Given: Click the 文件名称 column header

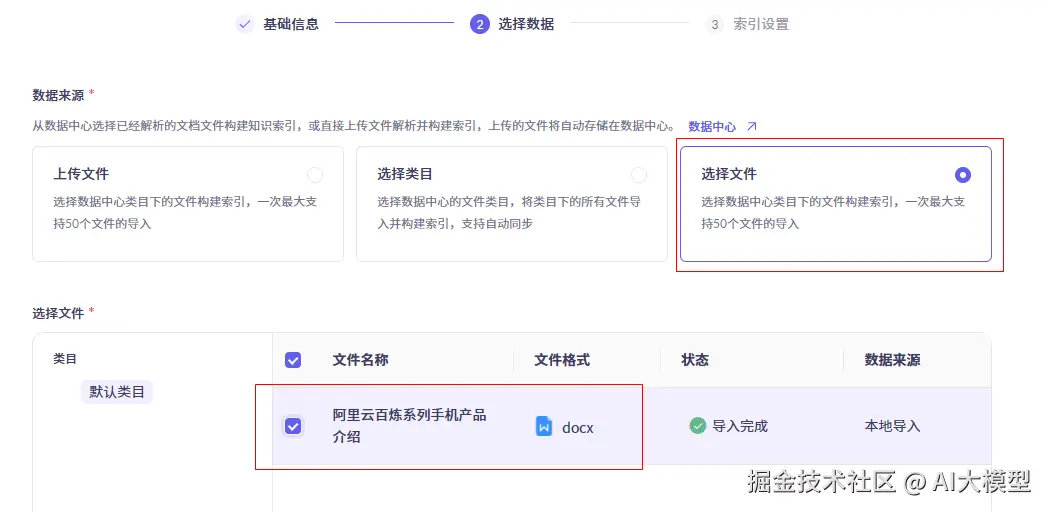Looking at the screenshot, I should (x=360, y=360).
